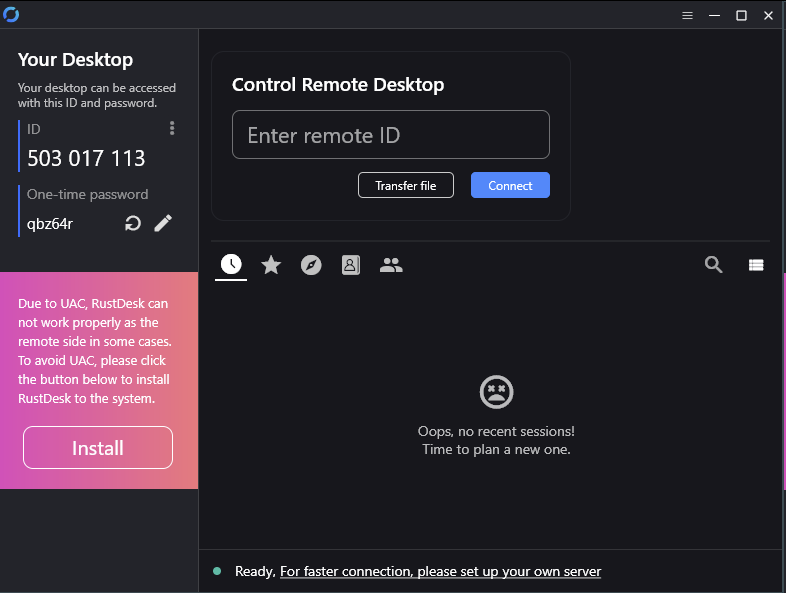The image size is (786, 593).
Task: Open the favorites star tab
Action: [271, 265]
